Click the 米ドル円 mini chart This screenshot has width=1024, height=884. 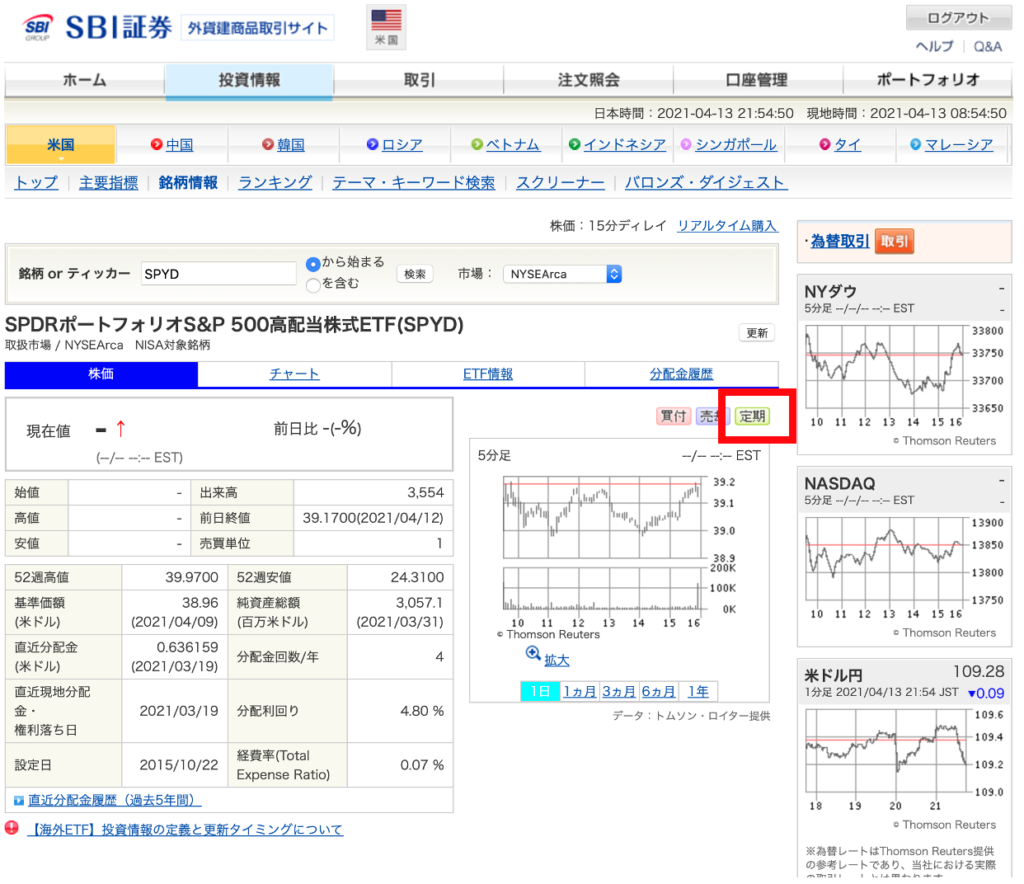904,759
